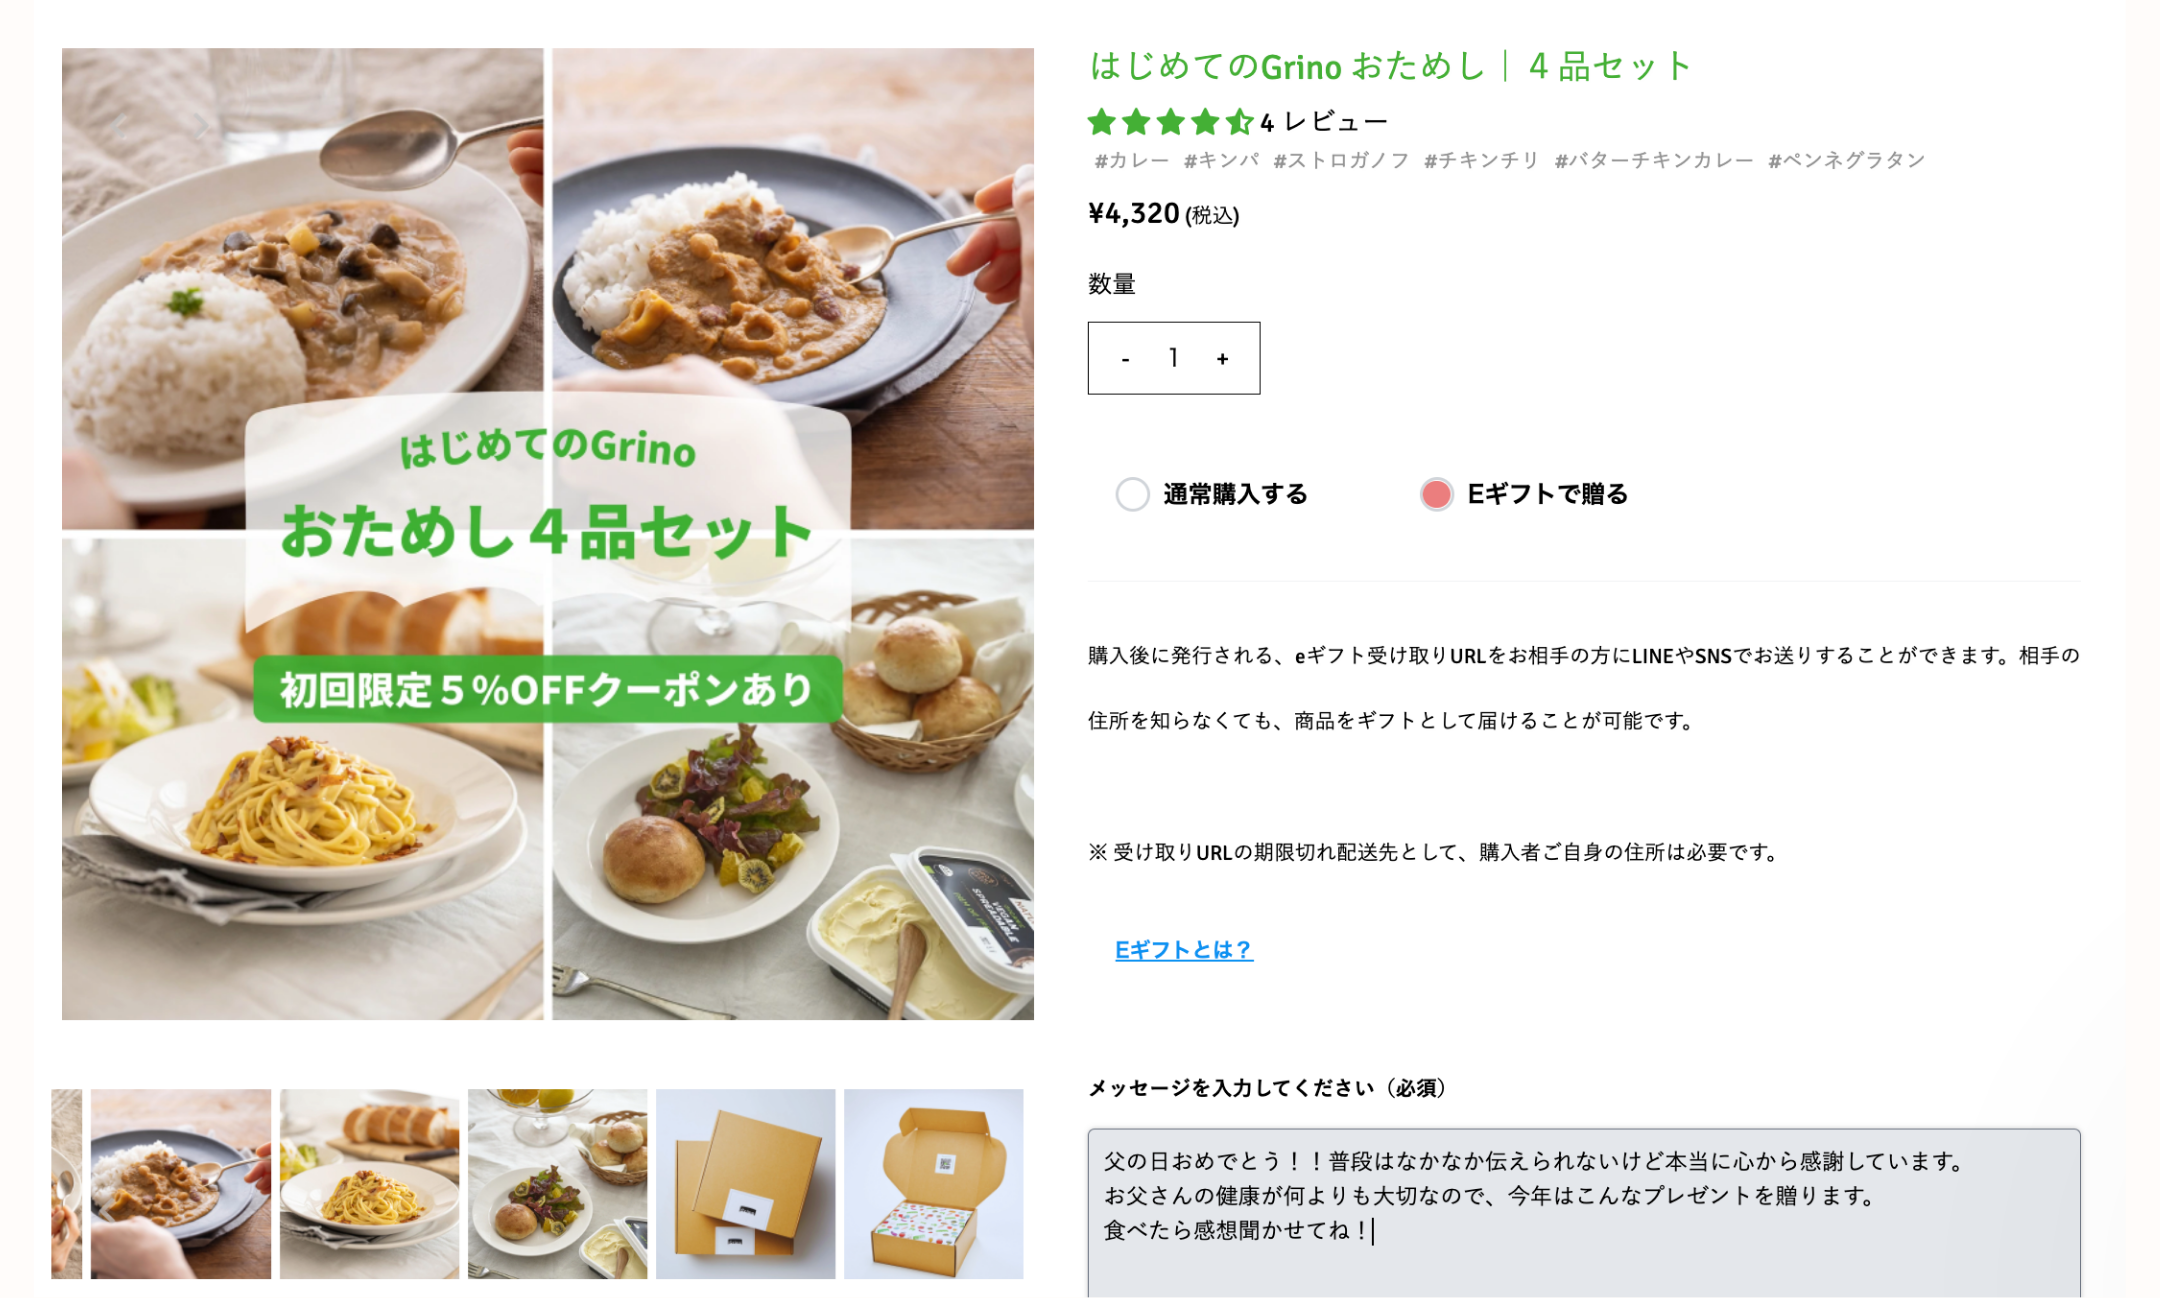Open the 4 レビュー reviews link
2160x1298 pixels.
1324,122
